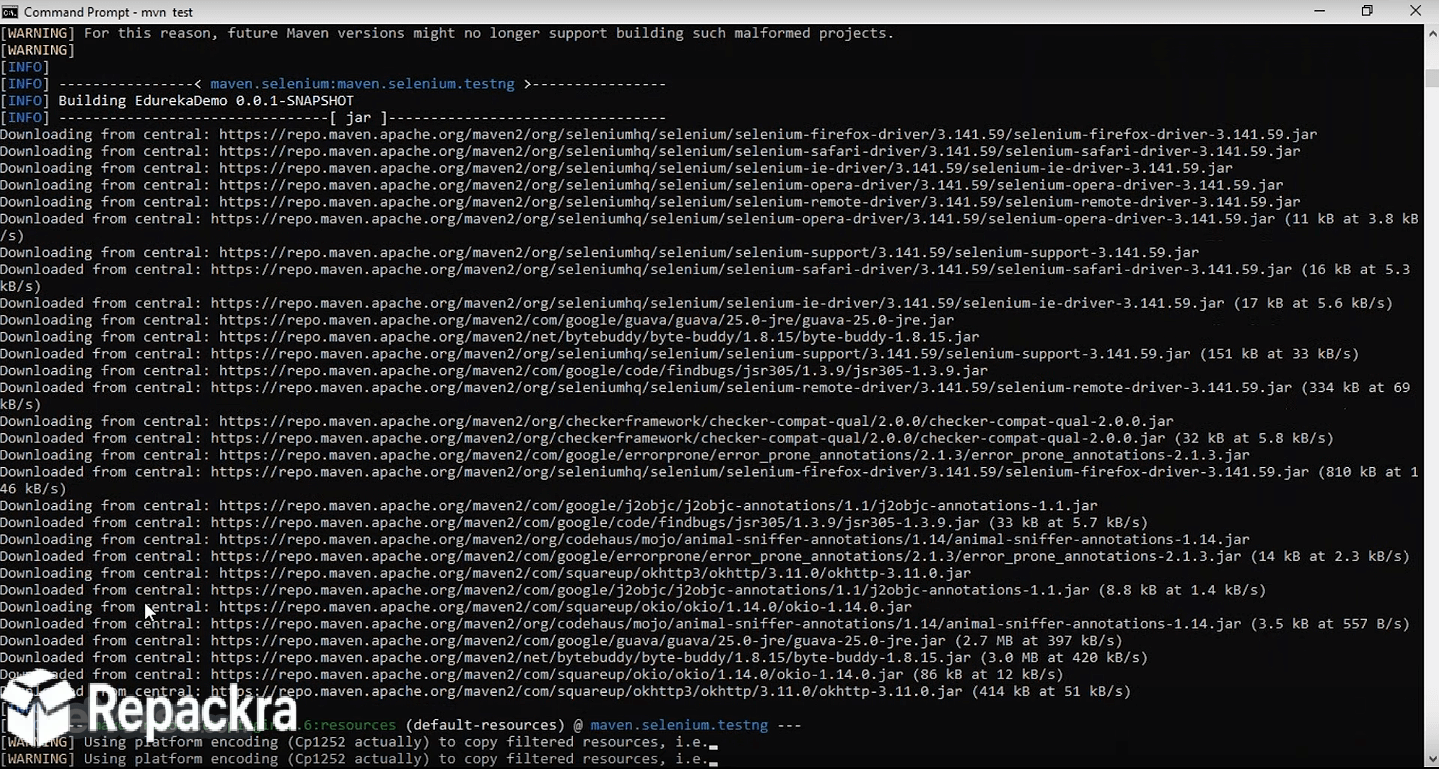Viewport: 1439px width, 769px height.
Task: Click the Downloaded selenium-remote-driver line with '334 kB'
Action: (x=705, y=396)
